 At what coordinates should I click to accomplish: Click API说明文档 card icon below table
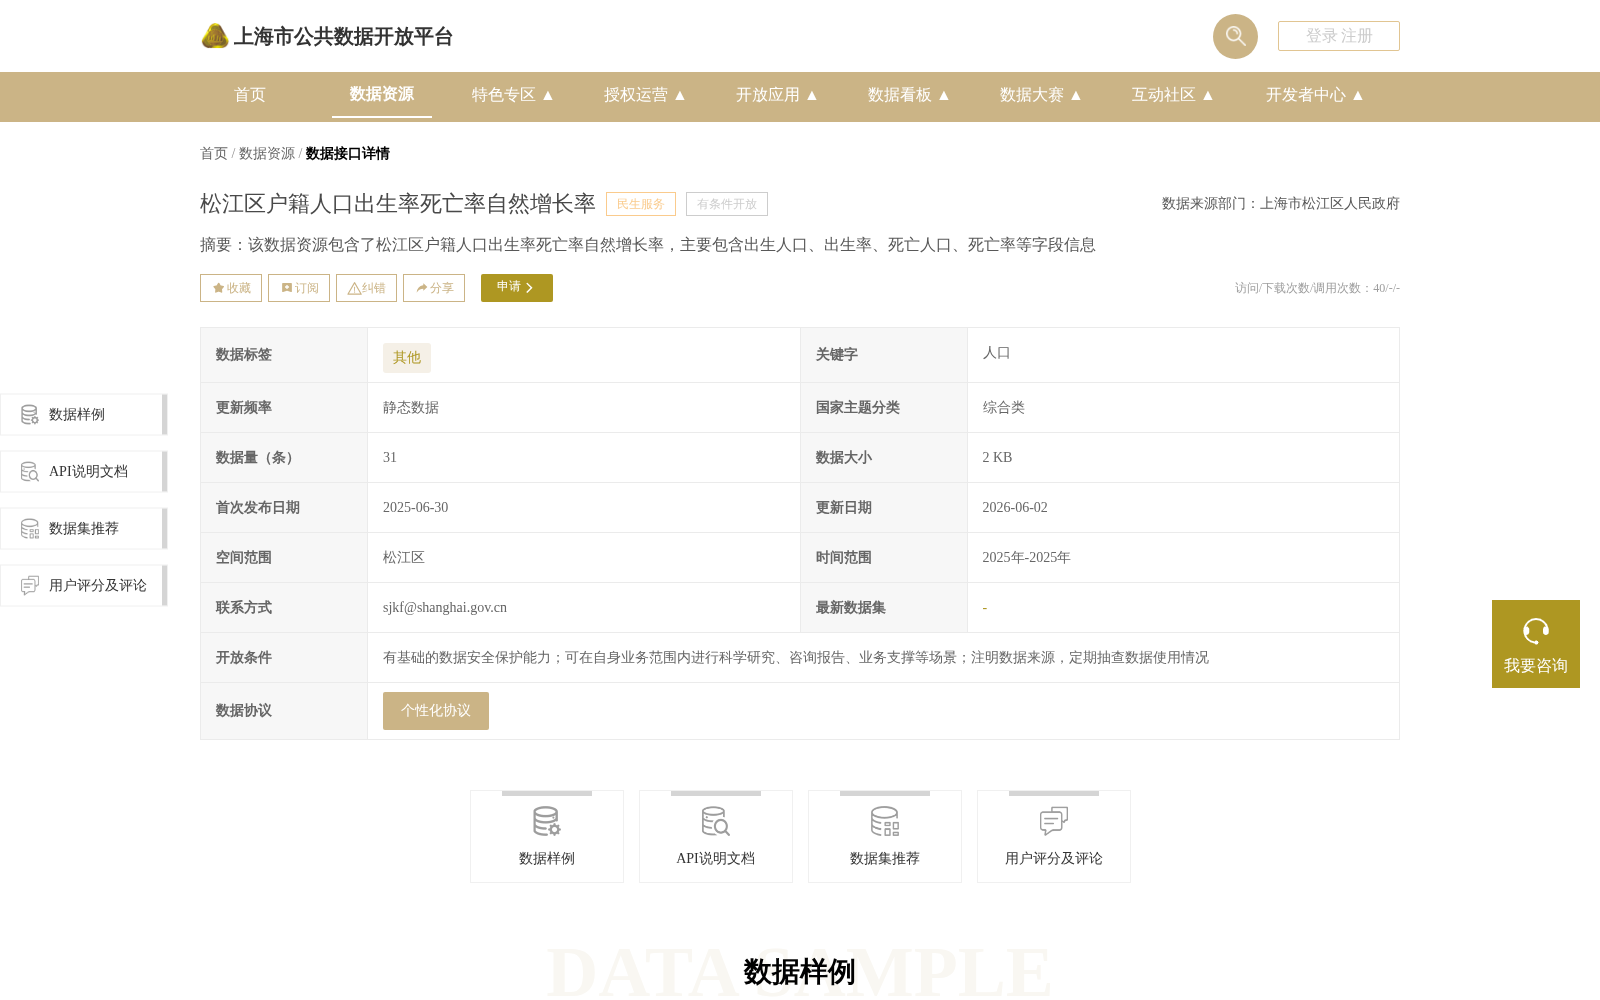(716, 822)
